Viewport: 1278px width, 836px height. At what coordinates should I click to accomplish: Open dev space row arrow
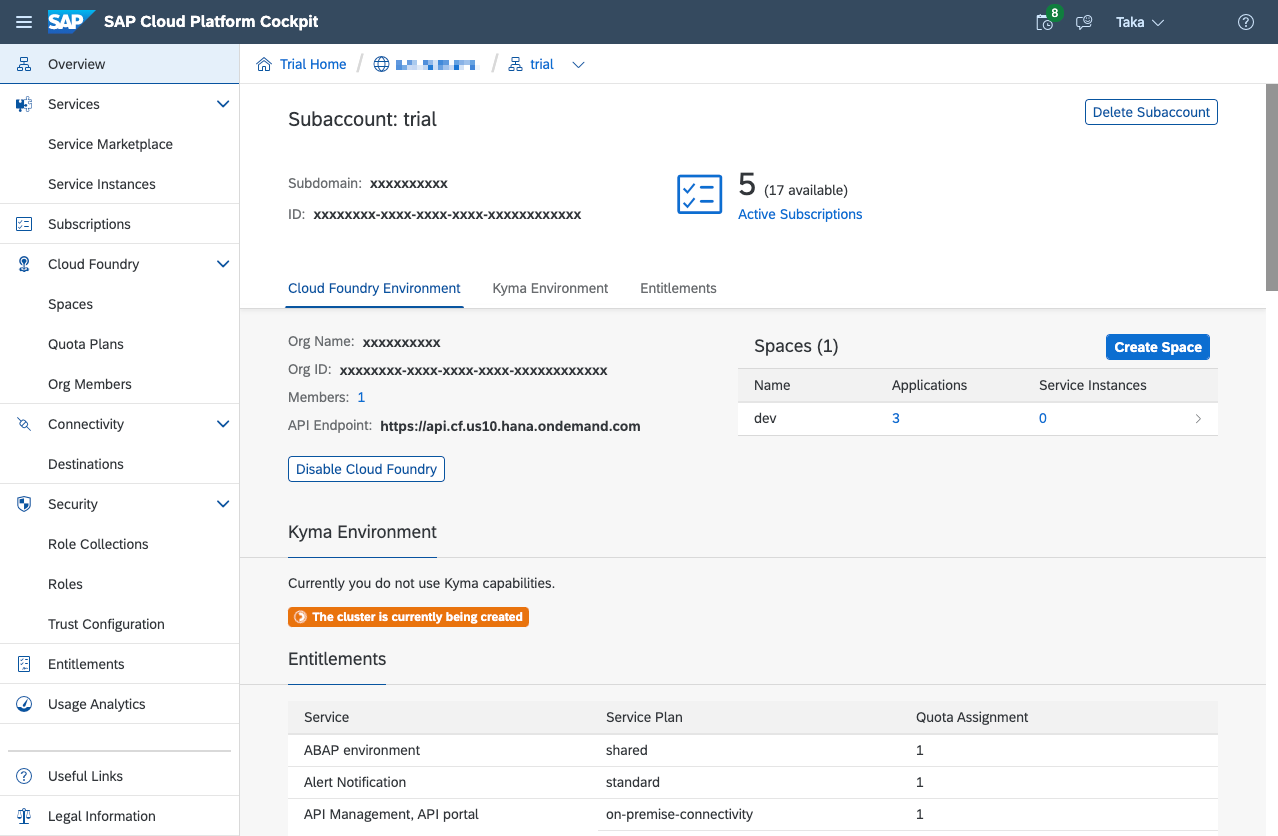tap(1198, 419)
